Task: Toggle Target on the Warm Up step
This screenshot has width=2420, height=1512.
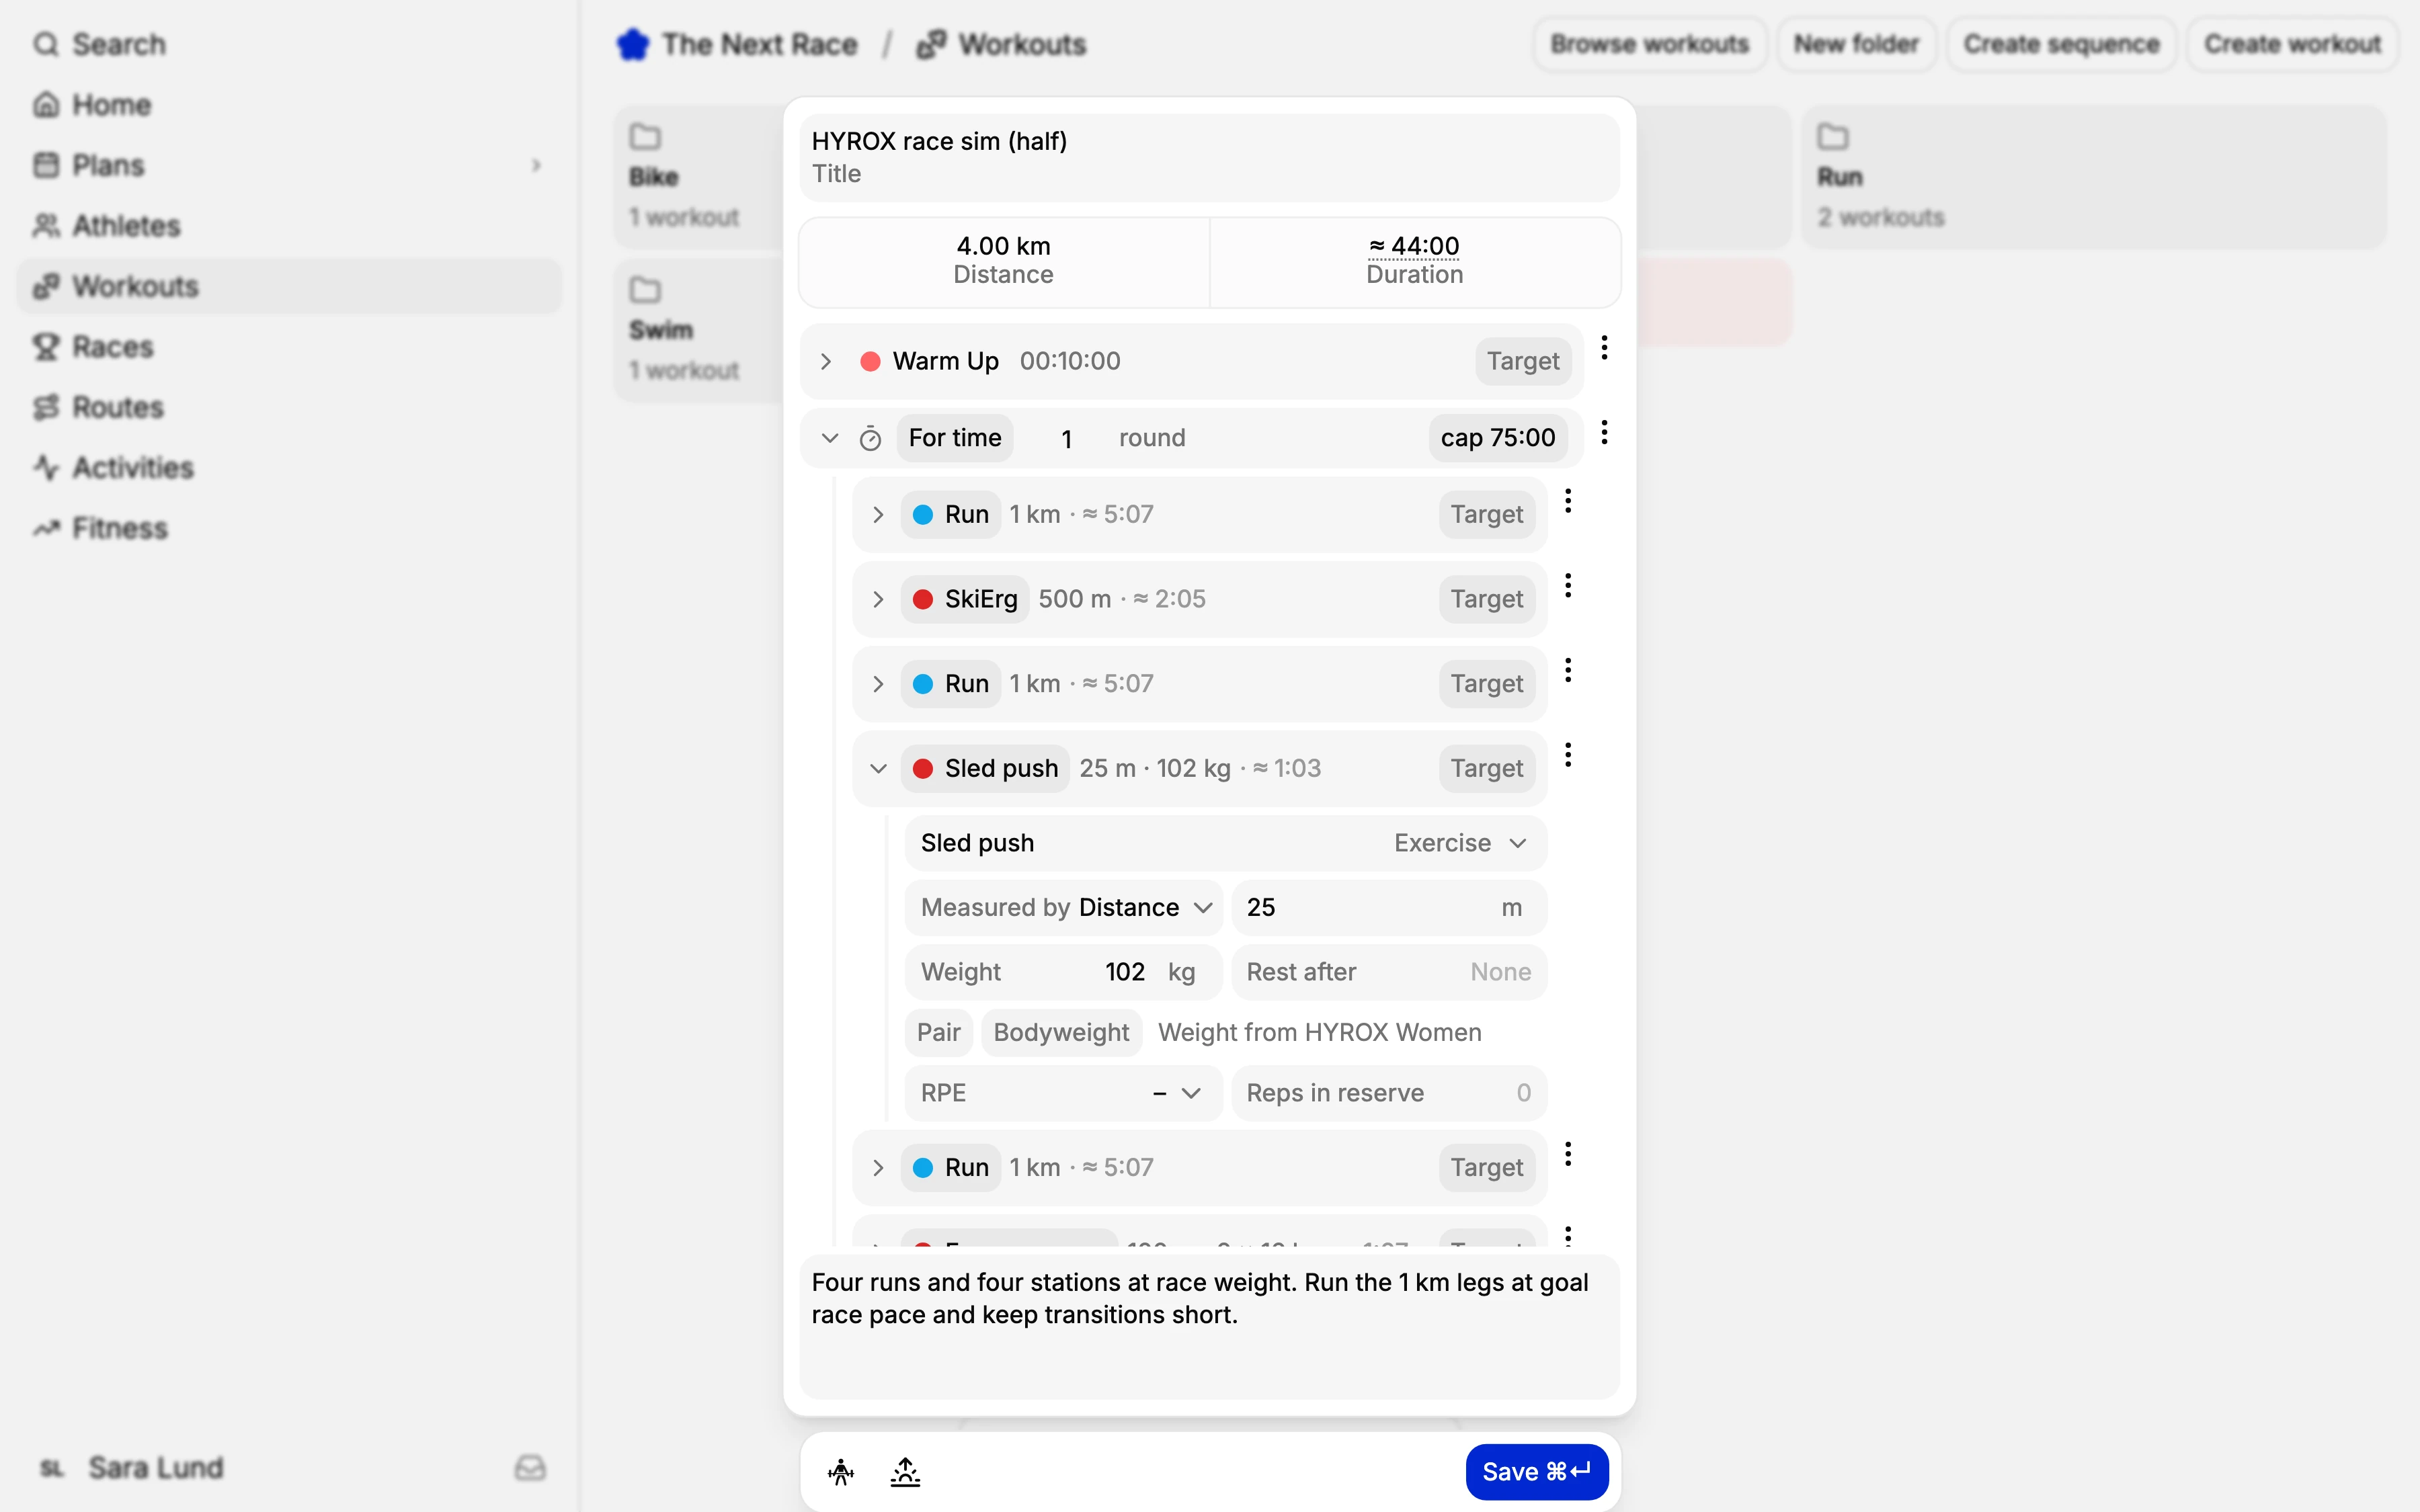Action: pyautogui.click(x=1522, y=361)
